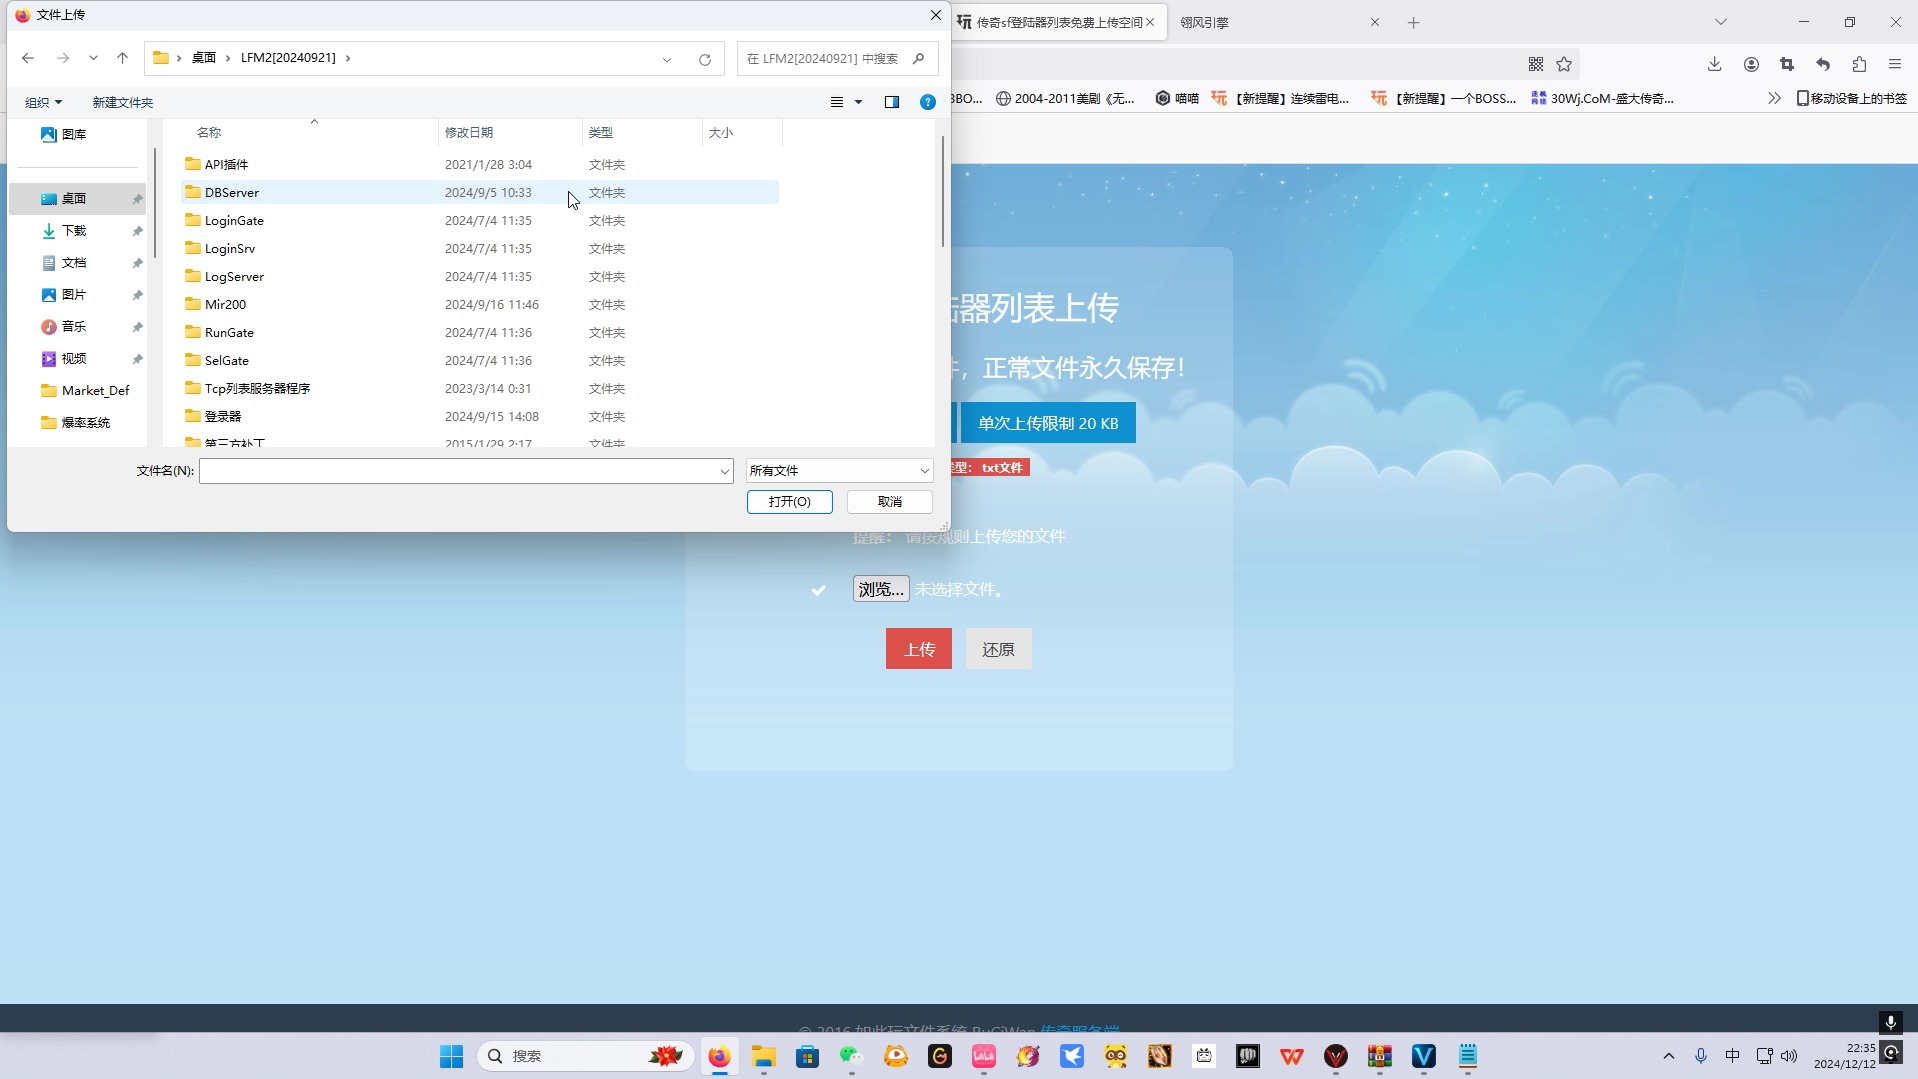Sort files by 大小 column
This screenshot has width=1918, height=1079.
tap(721, 132)
